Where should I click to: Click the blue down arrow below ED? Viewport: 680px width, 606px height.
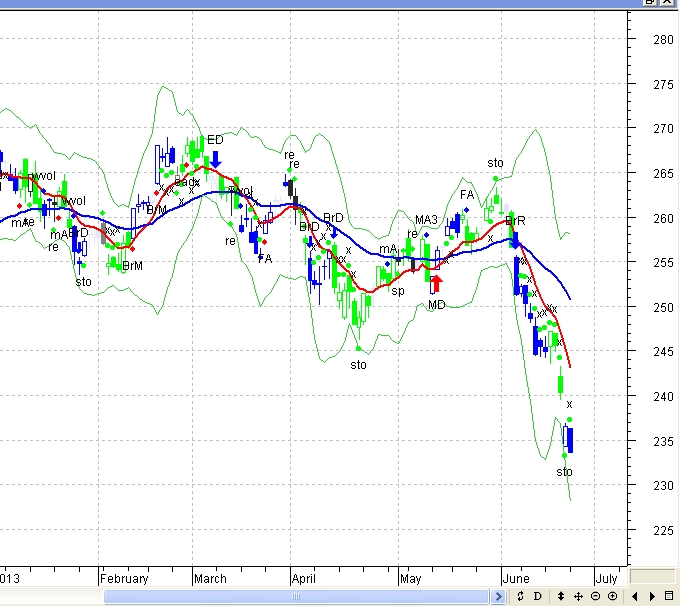point(216,157)
